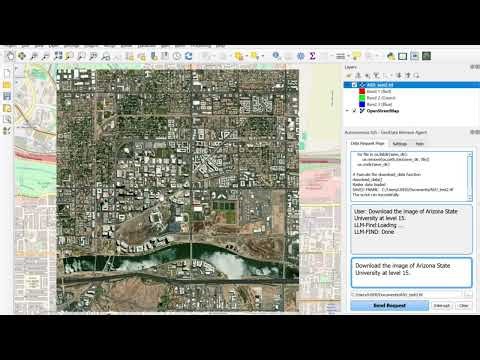Select the Pan Map hand tool

coord(10,56)
